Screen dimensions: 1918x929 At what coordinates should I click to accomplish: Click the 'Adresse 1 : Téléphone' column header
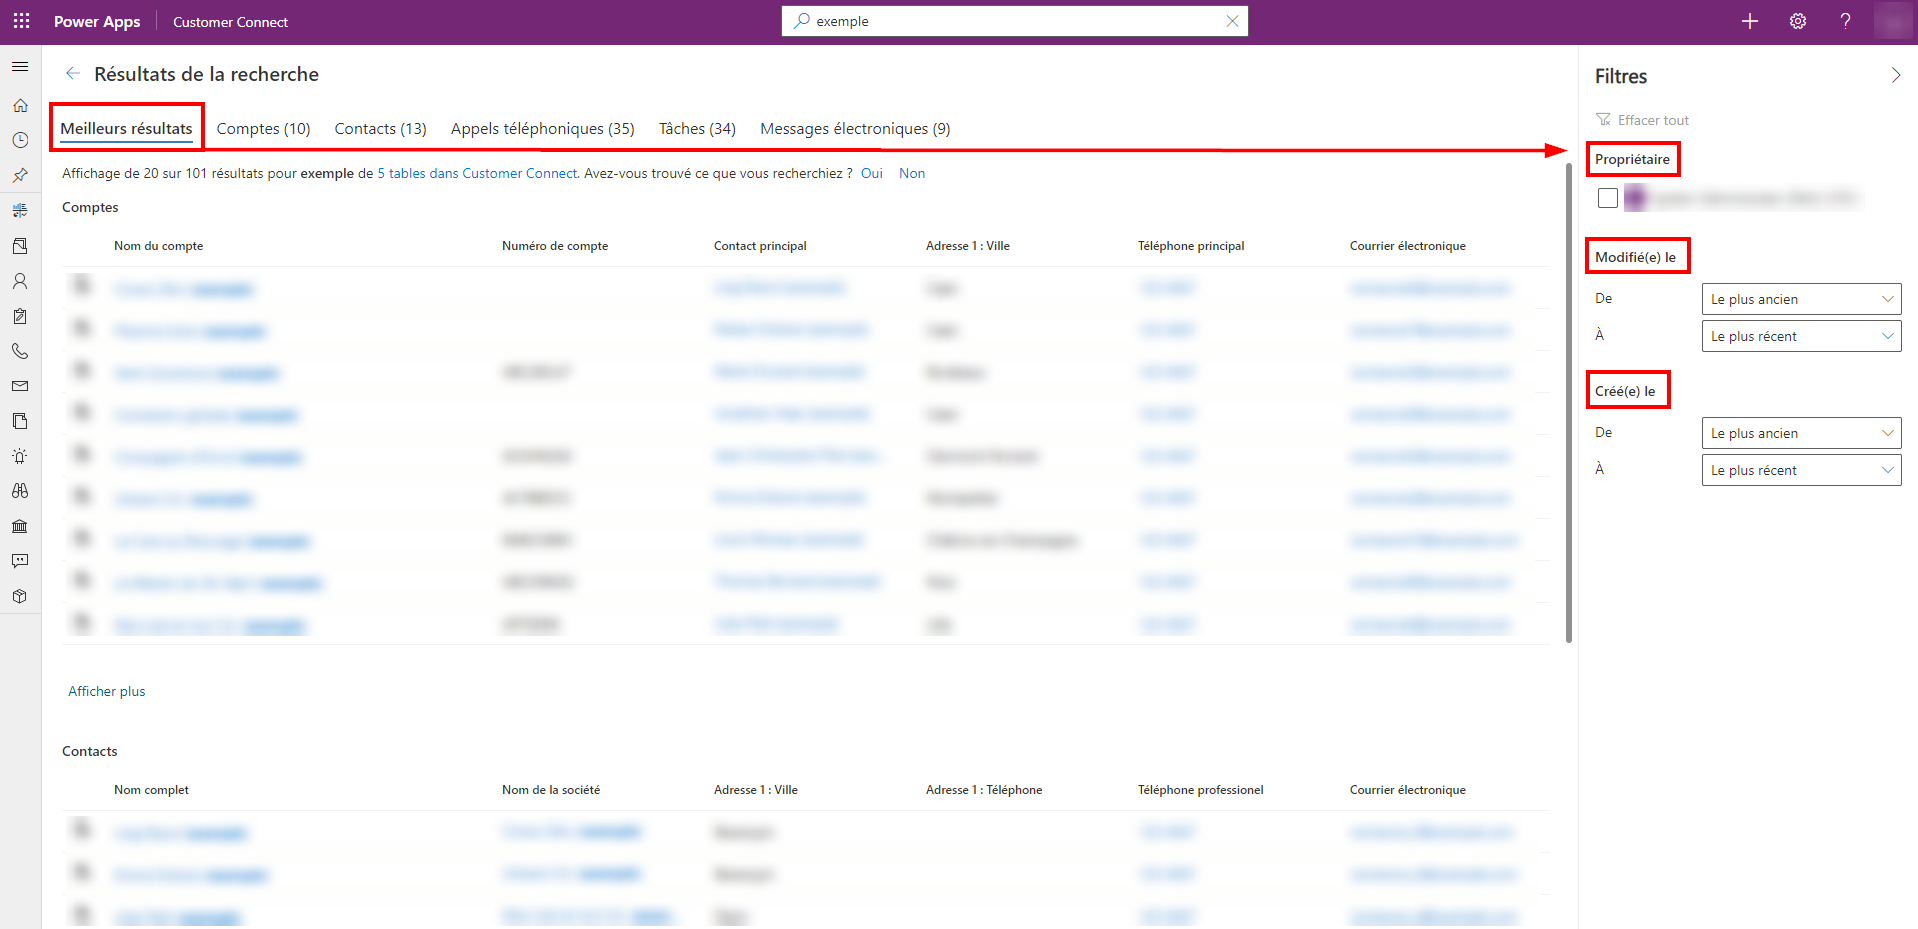(x=984, y=790)
